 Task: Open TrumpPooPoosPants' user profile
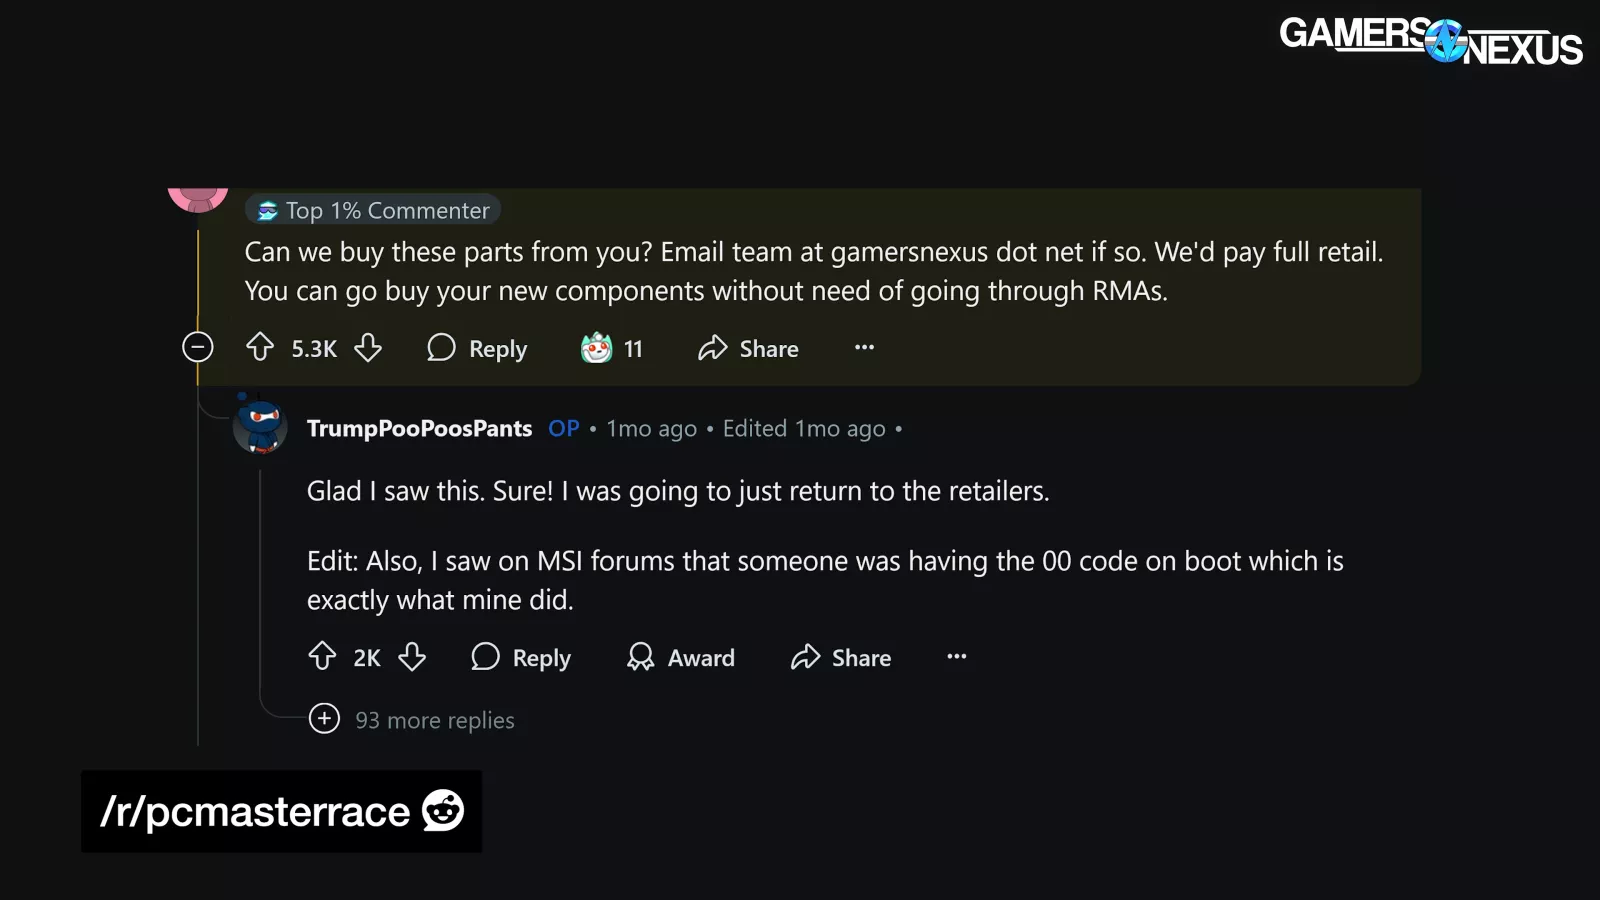point(419,428)
